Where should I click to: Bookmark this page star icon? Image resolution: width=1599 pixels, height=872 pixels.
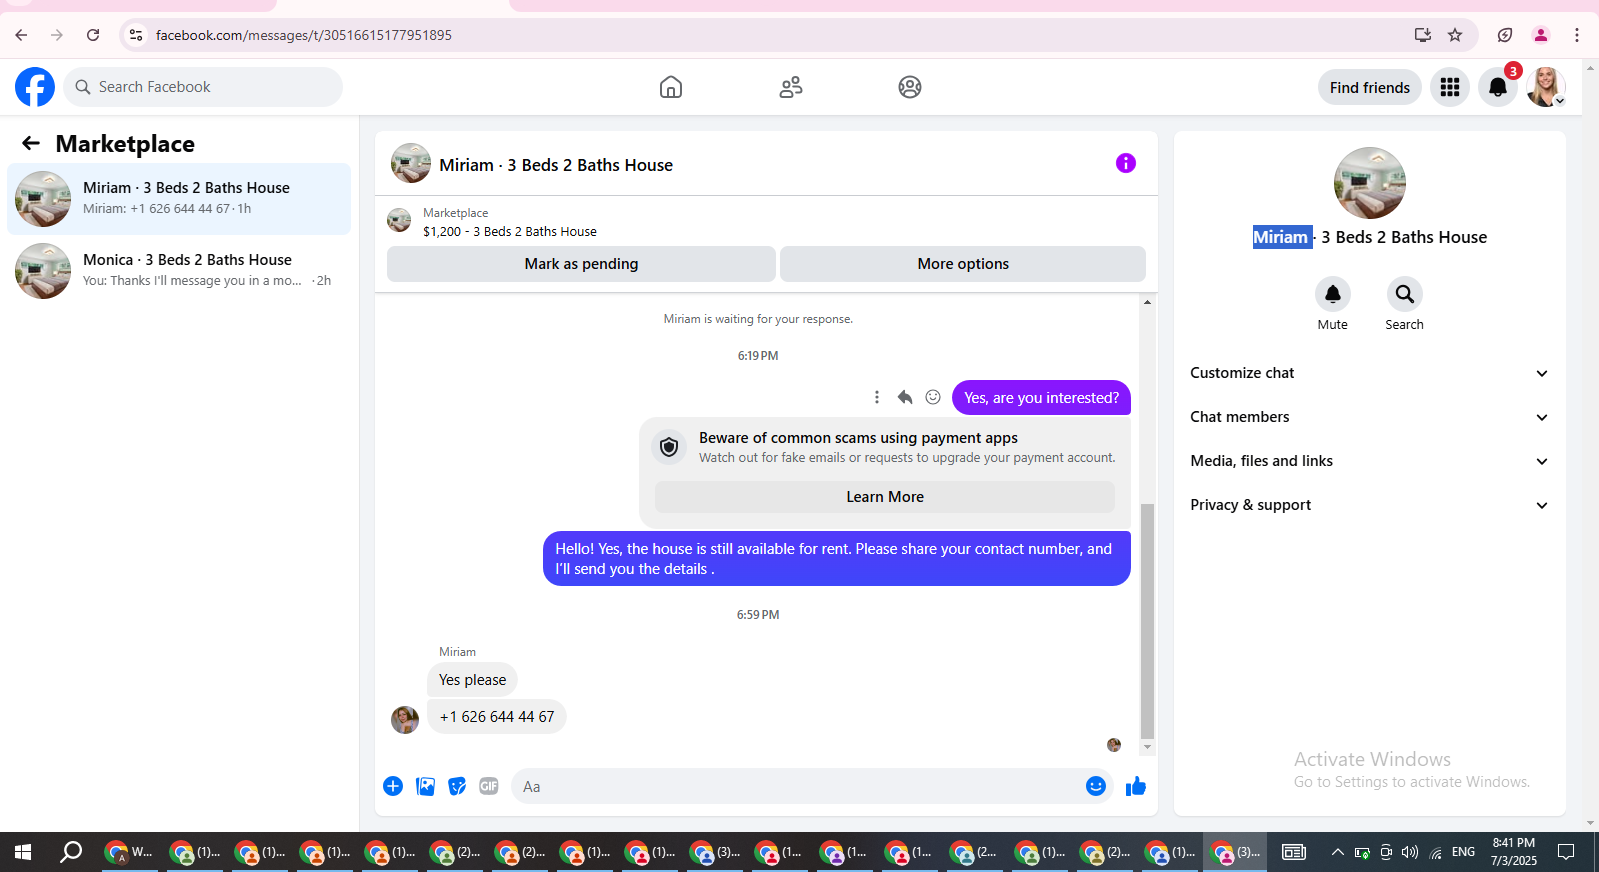coord(1455,35)
